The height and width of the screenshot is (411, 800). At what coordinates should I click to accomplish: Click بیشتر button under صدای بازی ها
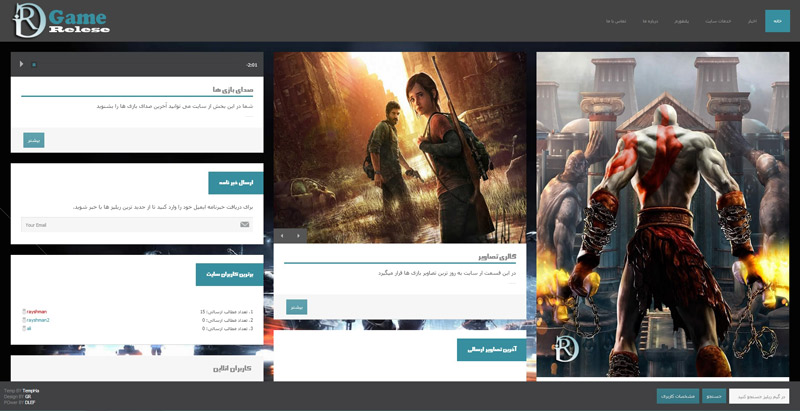point(34,140)
